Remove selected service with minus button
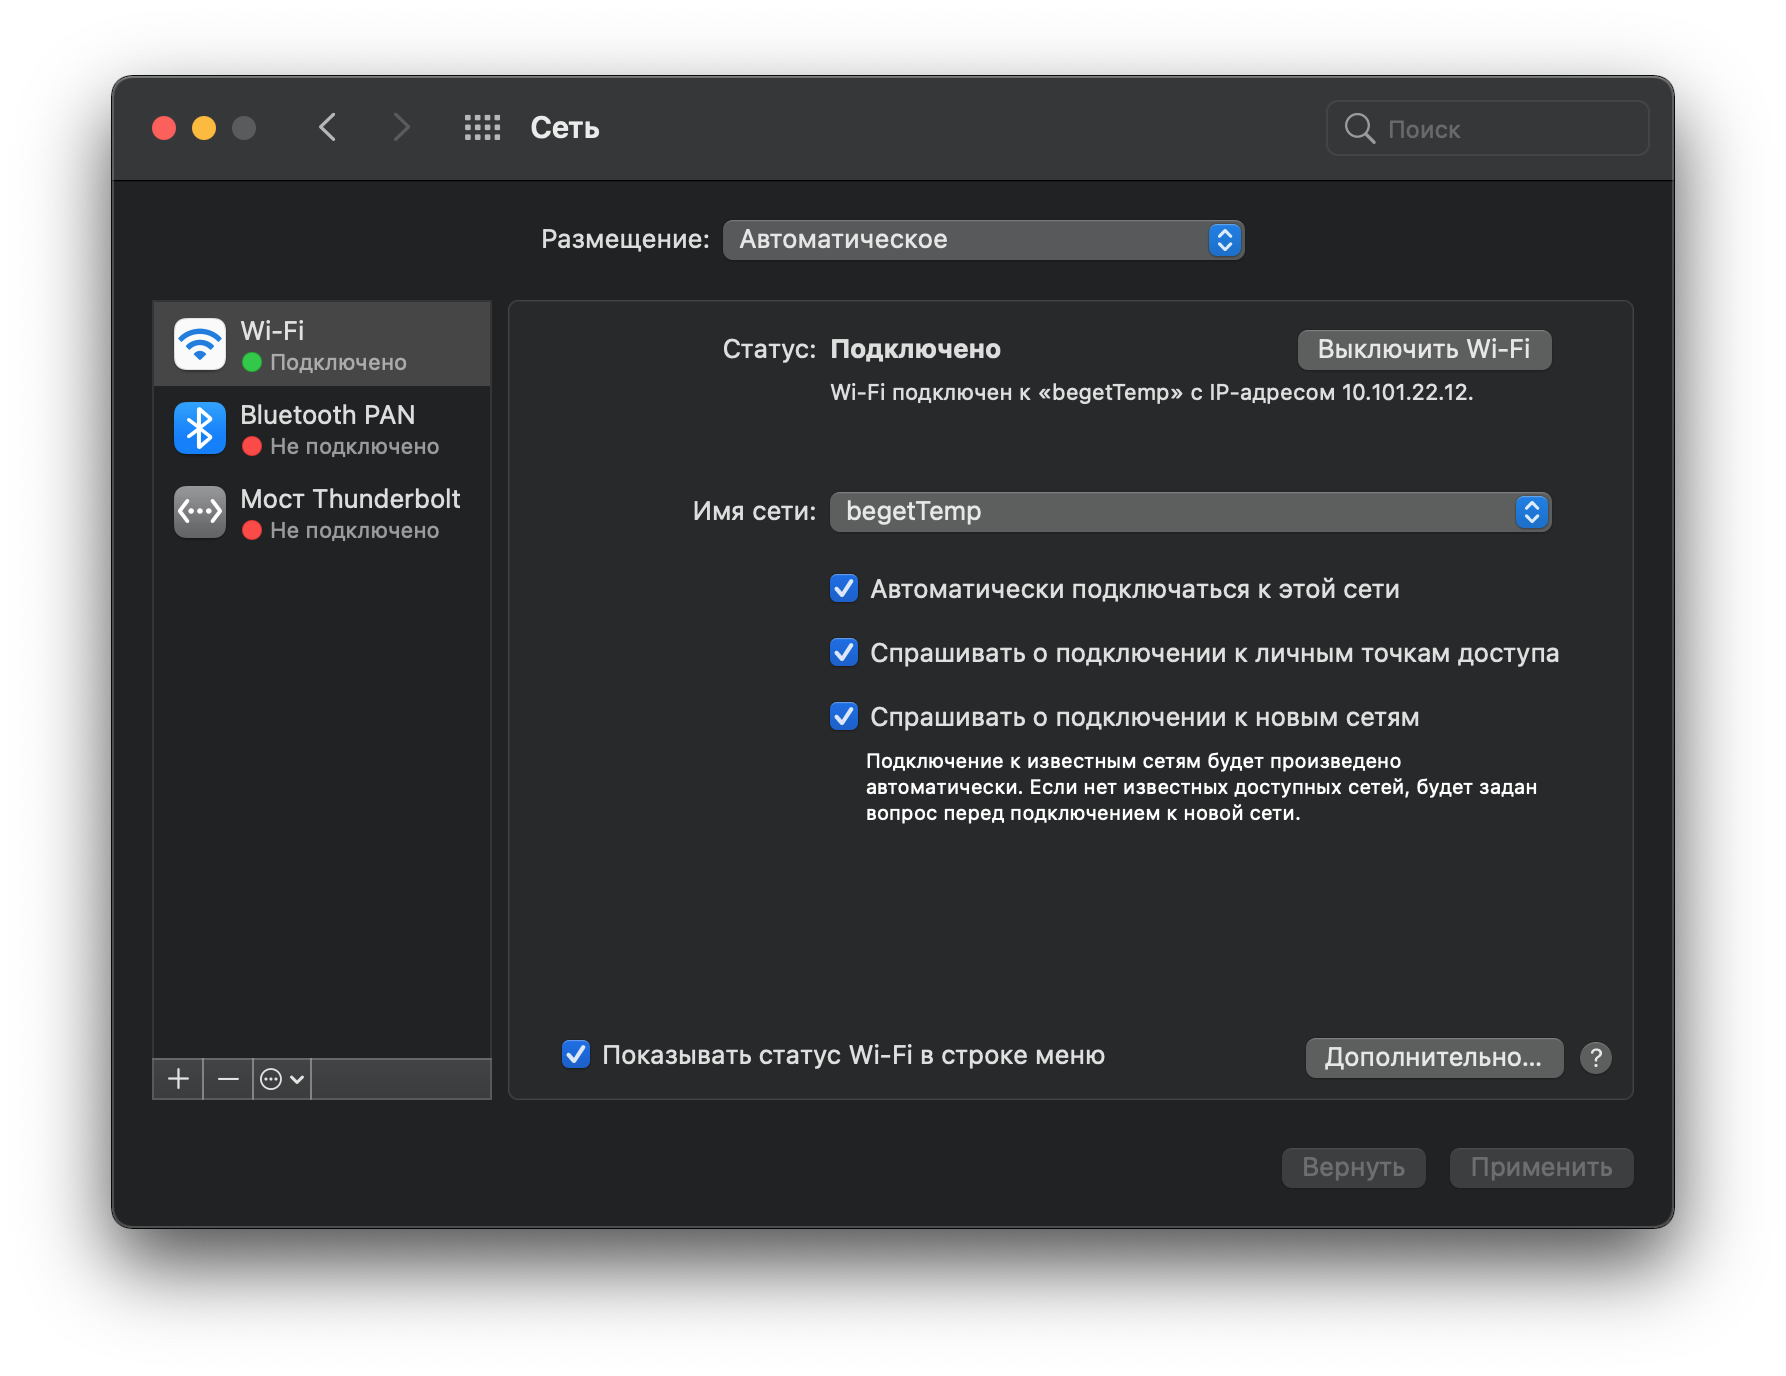 click(x=228, y=1079)
